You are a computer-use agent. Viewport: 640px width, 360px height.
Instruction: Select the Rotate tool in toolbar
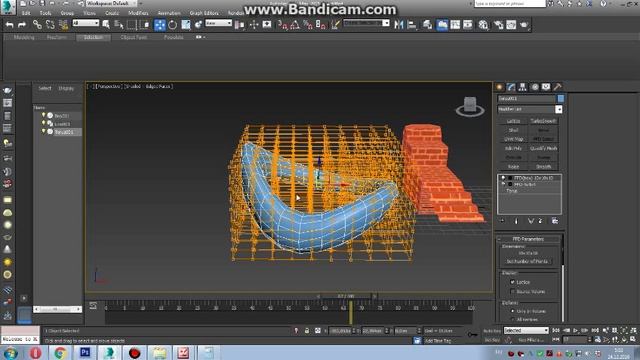[x=173, y=25]
